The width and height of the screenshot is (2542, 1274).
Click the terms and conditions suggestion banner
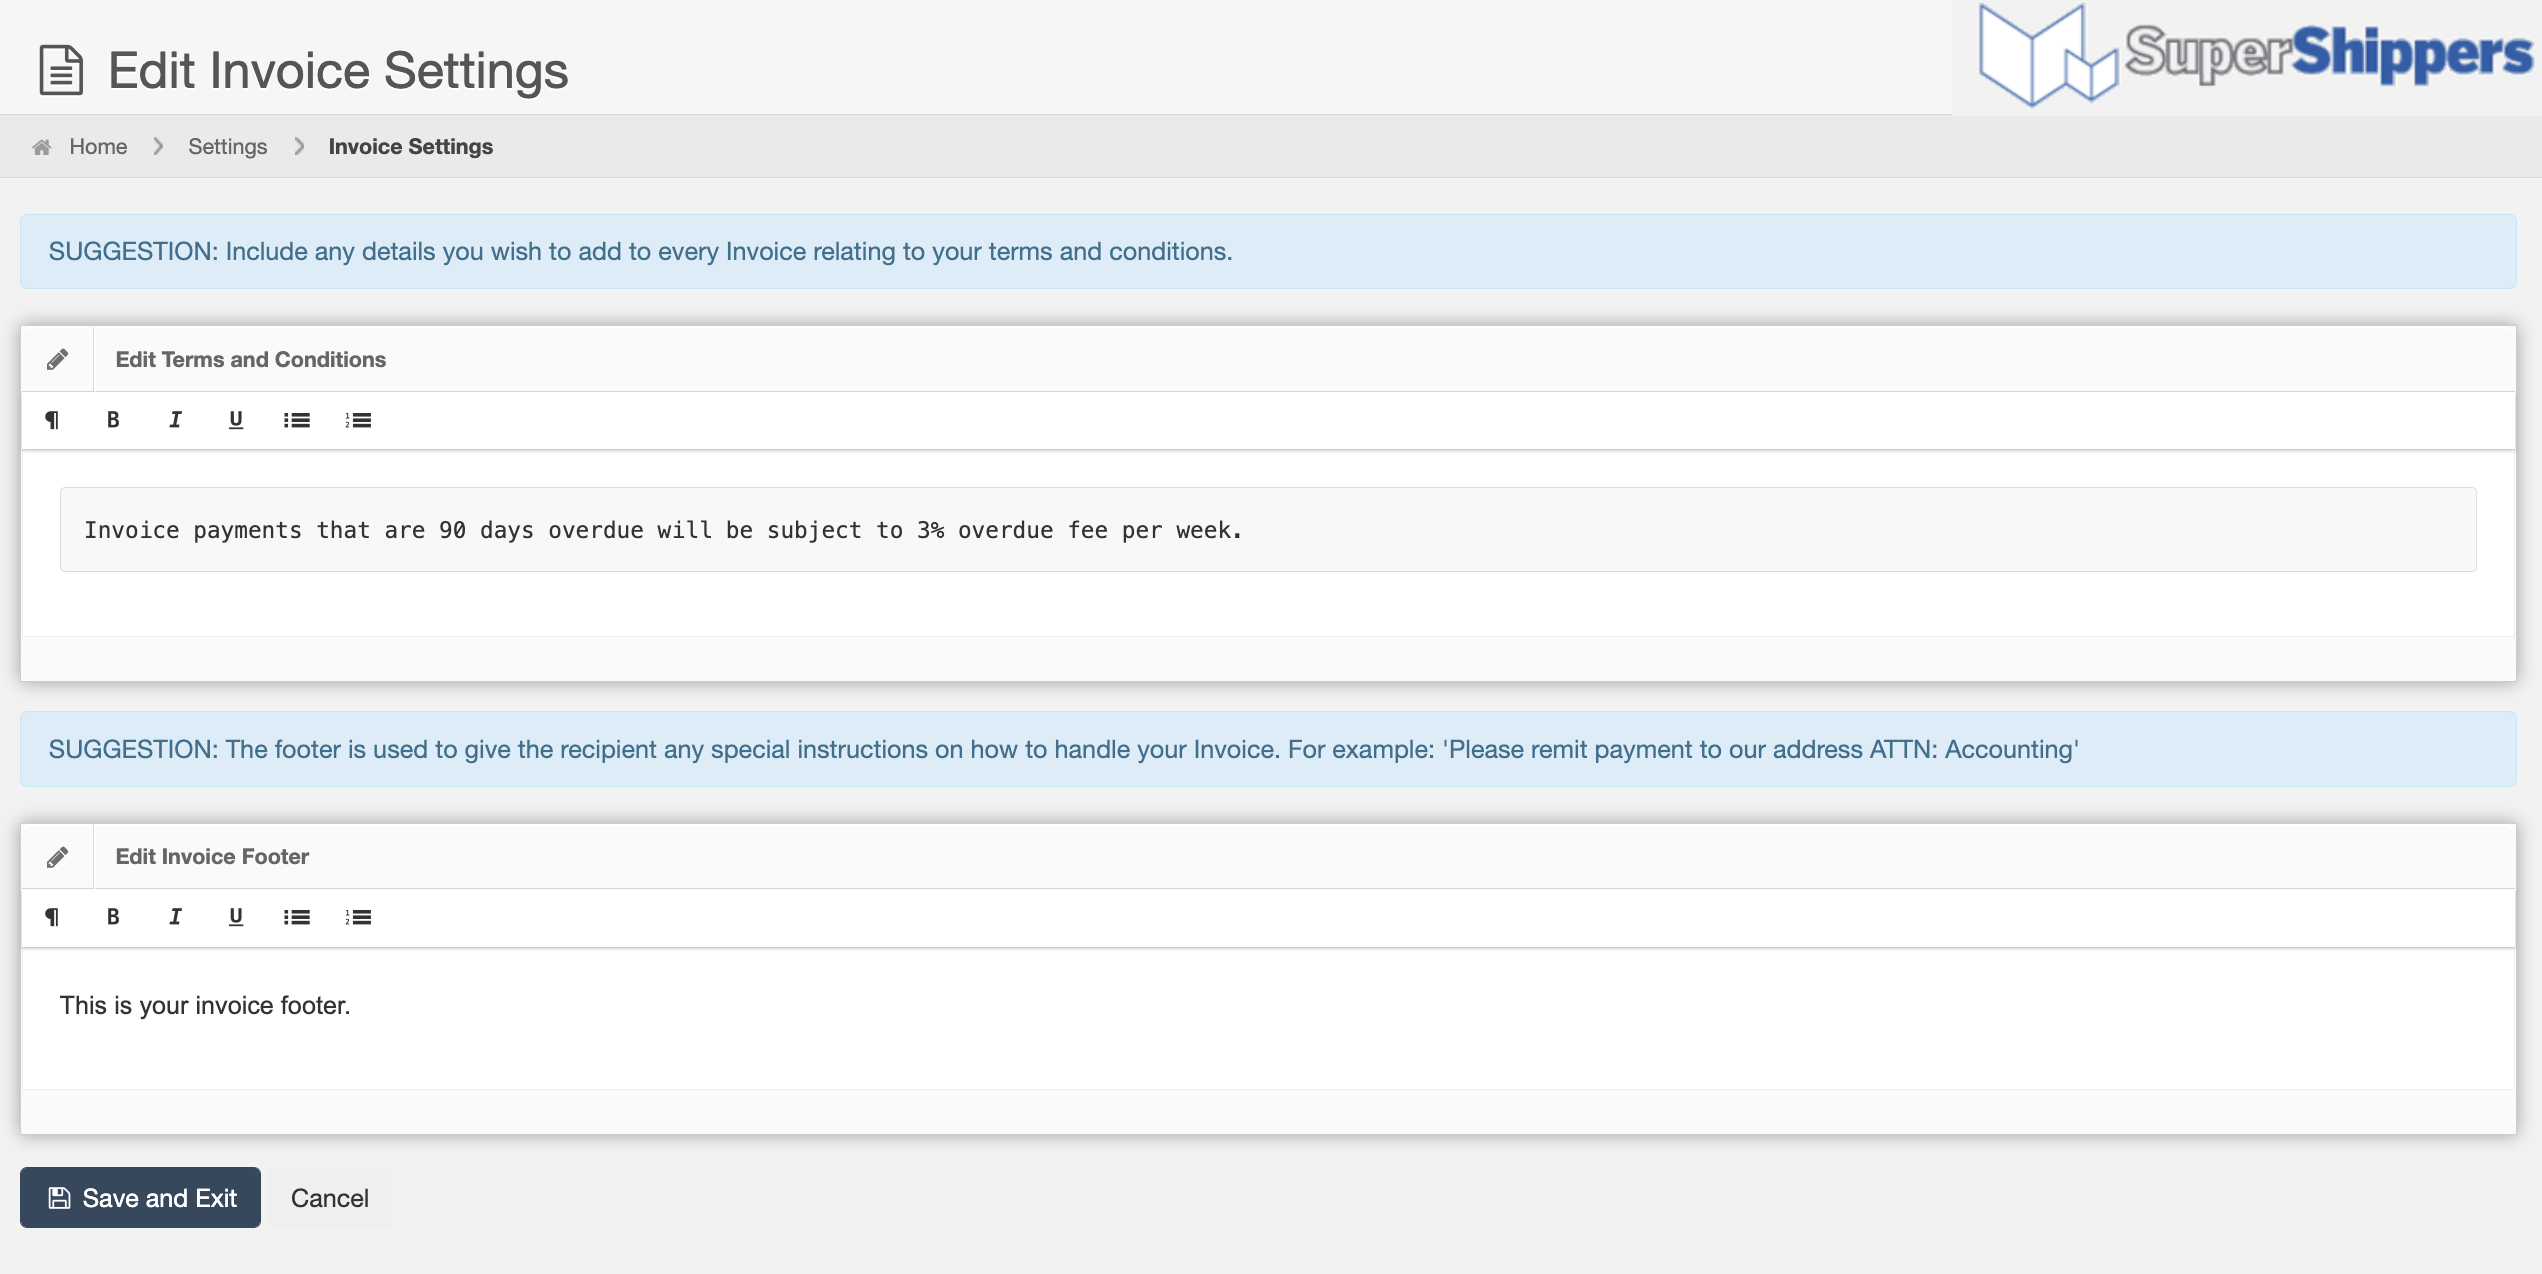point(1268,252)
